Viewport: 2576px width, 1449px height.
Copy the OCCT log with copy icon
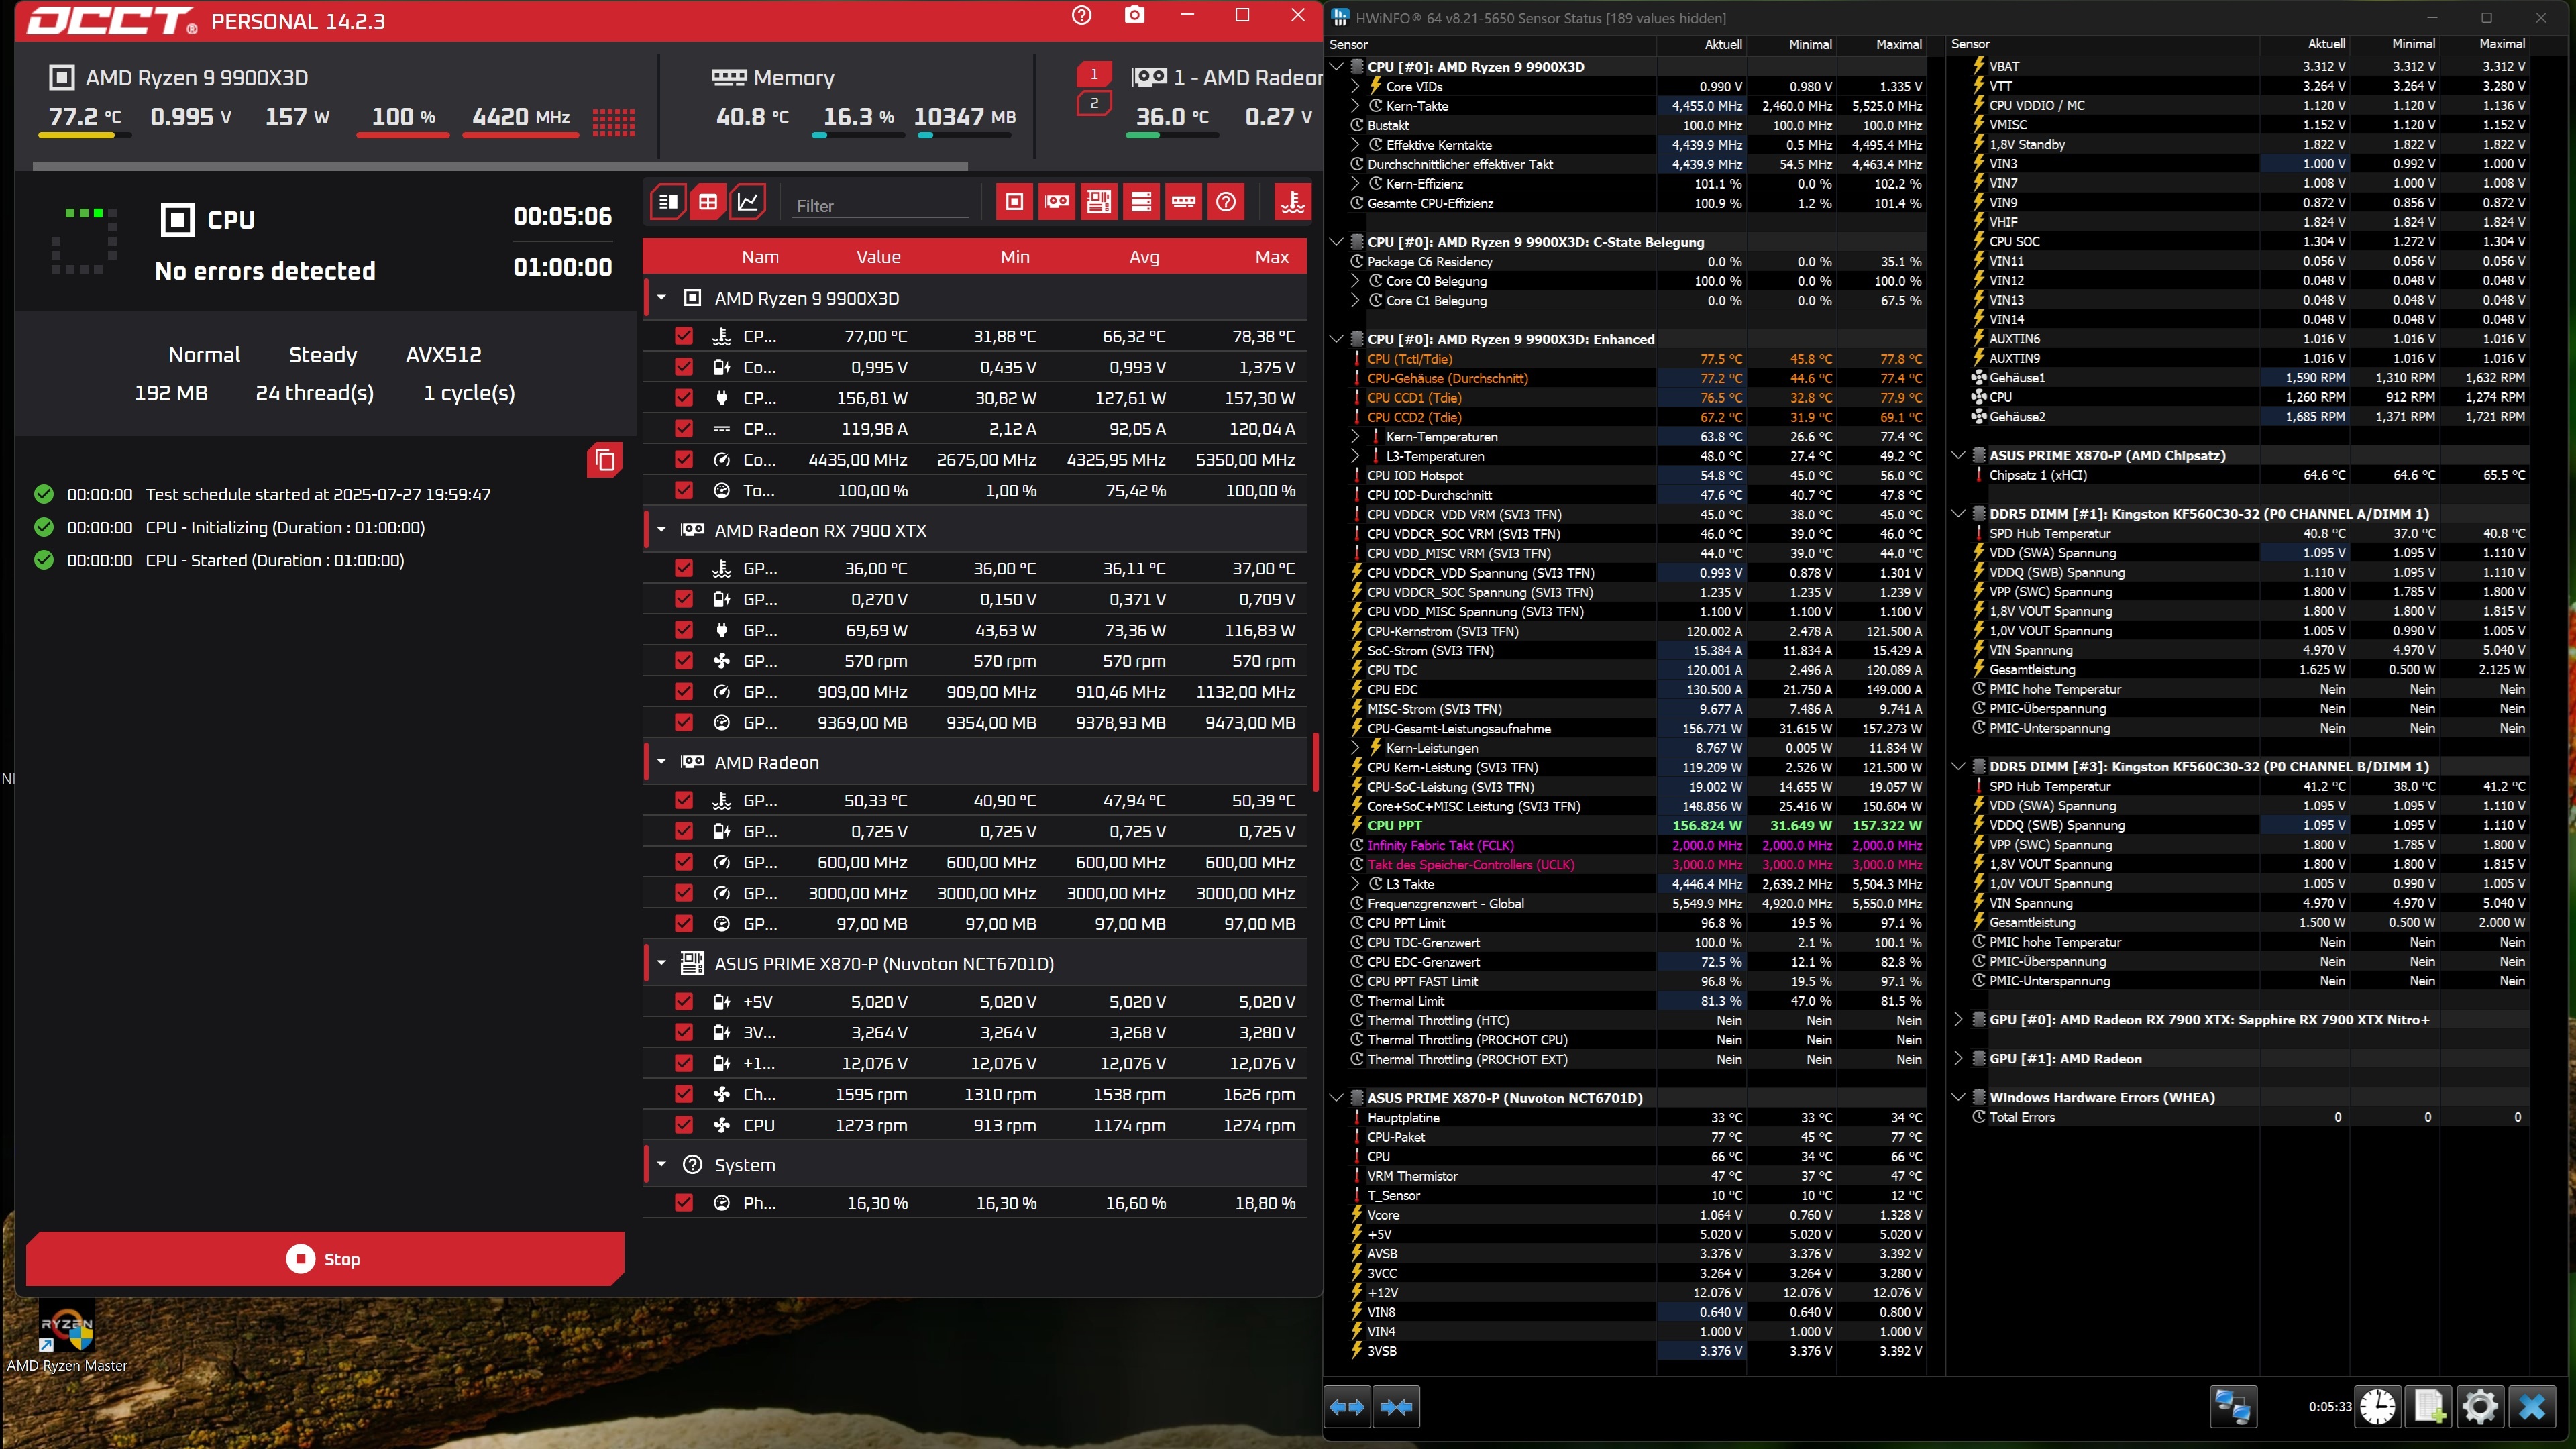pos(604,459)
